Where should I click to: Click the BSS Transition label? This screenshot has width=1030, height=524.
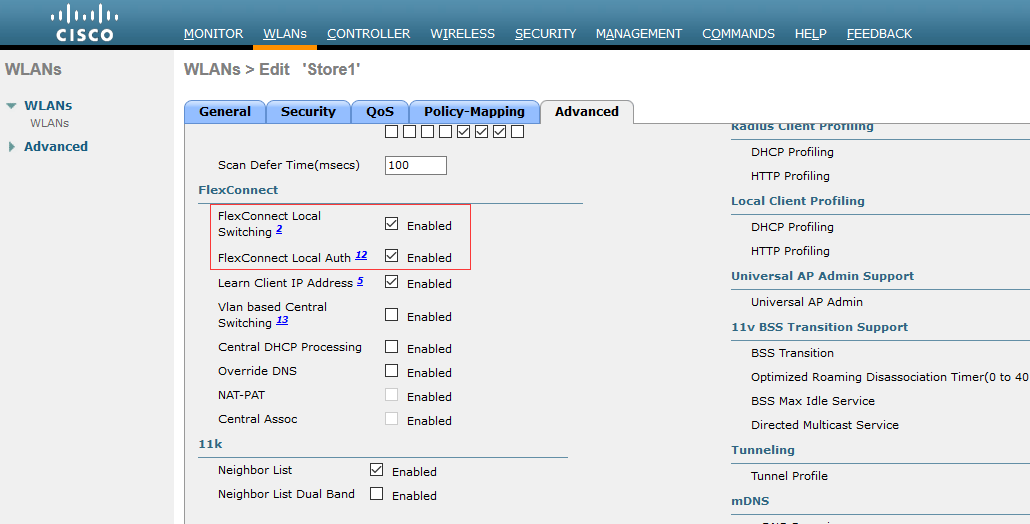point(792,353)
